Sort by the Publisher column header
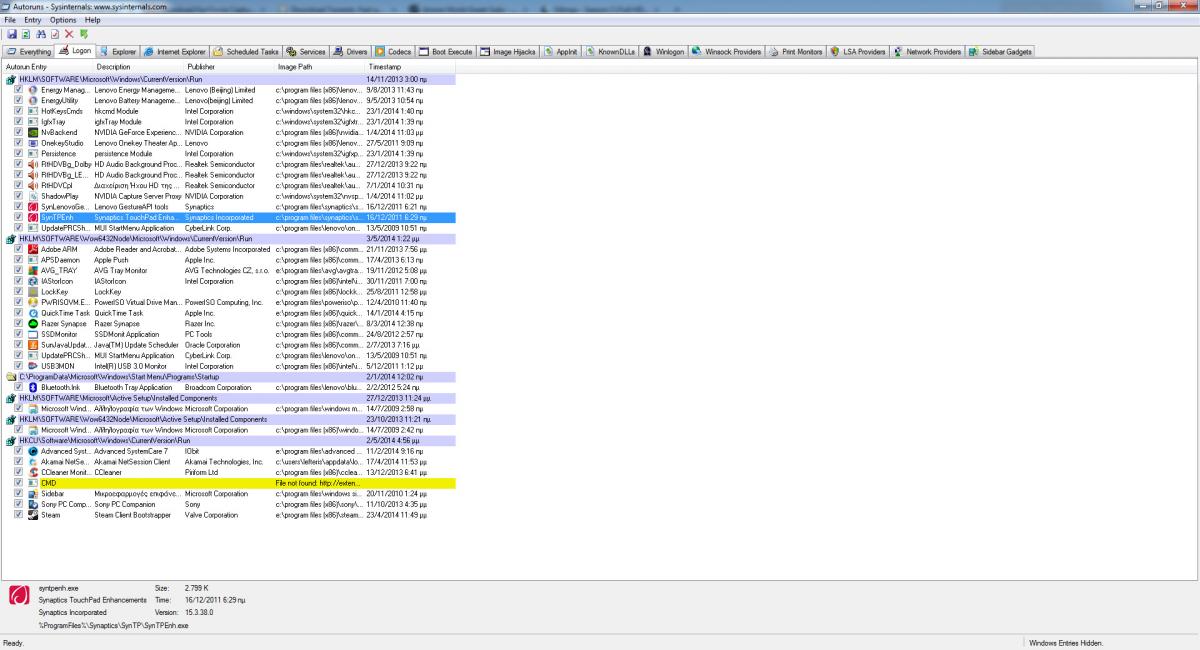 pyautogui.click(x=229, y=66)
